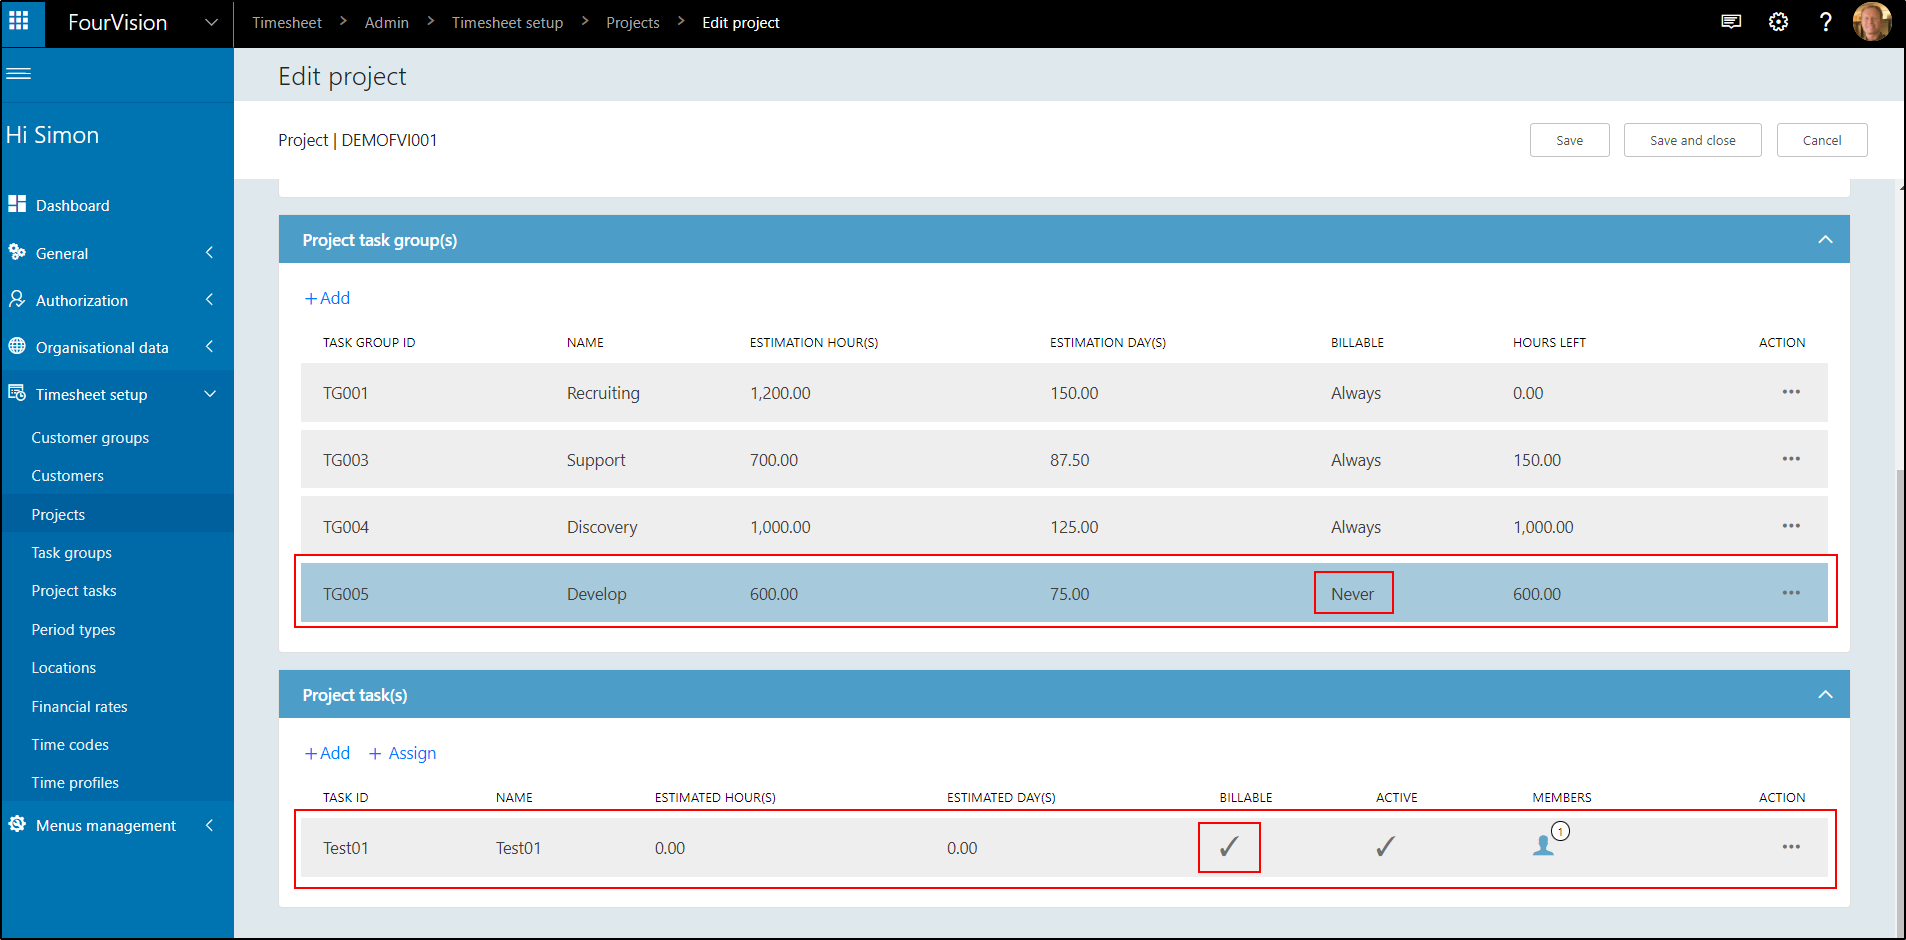Click the Menus management gear icon
Screen dimensions: 1906x940
17,824
